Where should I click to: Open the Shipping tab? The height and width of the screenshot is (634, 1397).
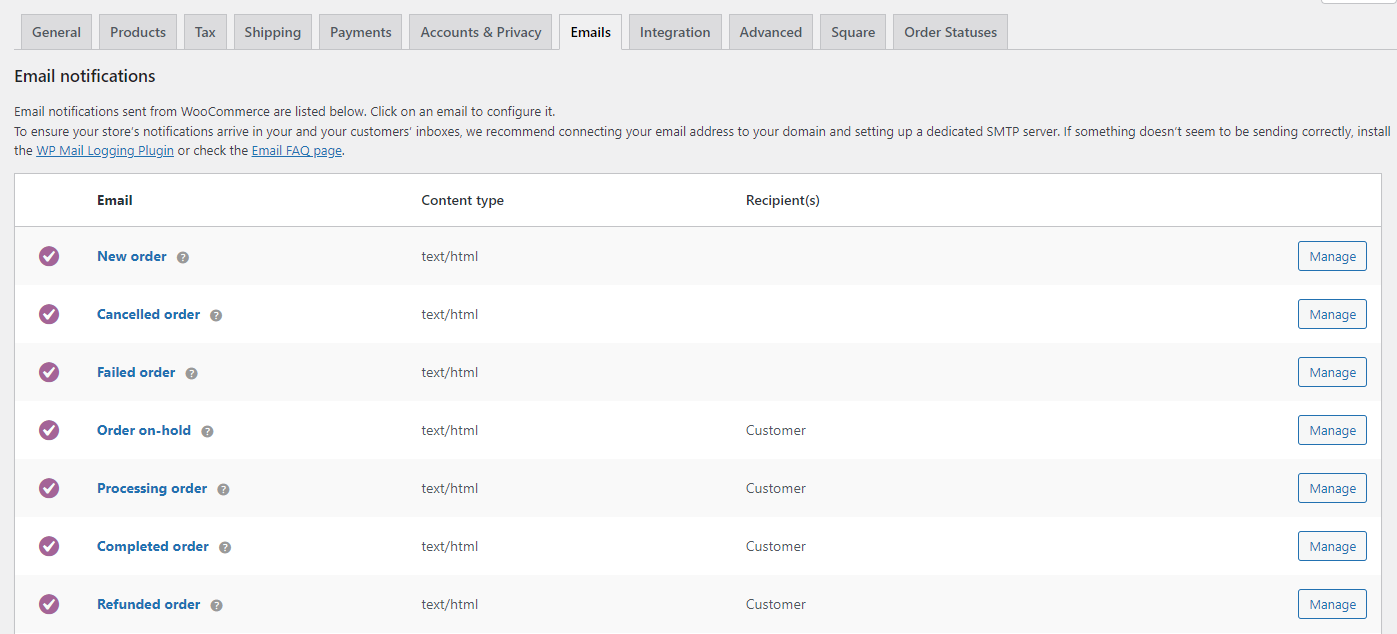tap(272, 32)
